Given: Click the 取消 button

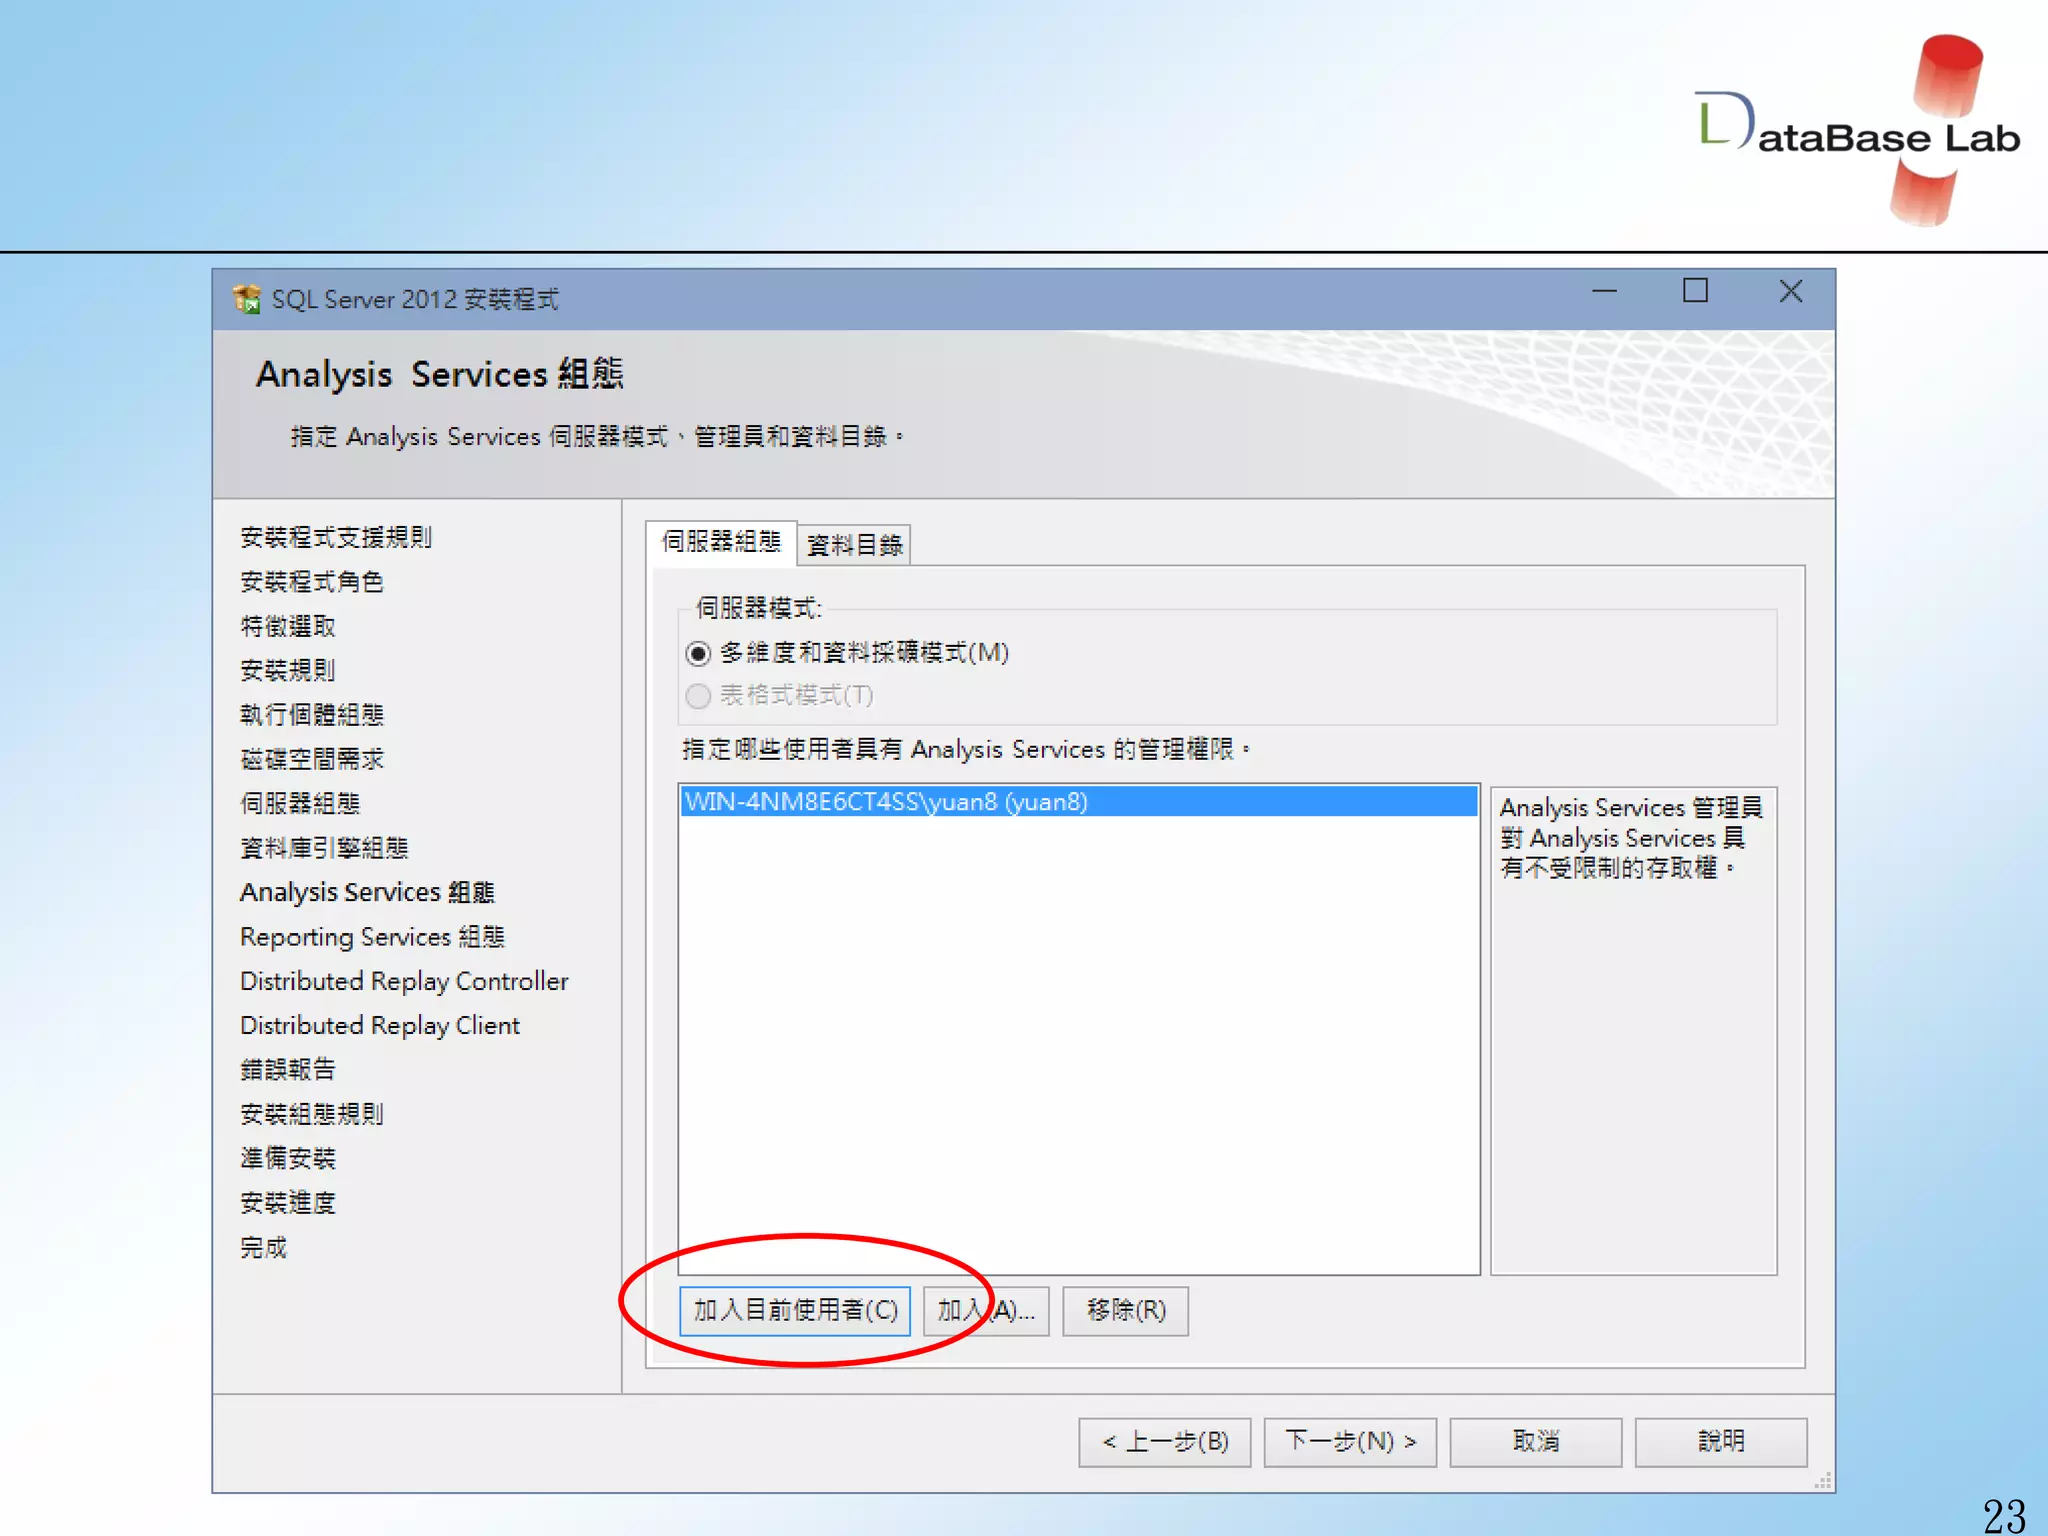Looking at the screenshot, I should (x=1536, y=1442).
